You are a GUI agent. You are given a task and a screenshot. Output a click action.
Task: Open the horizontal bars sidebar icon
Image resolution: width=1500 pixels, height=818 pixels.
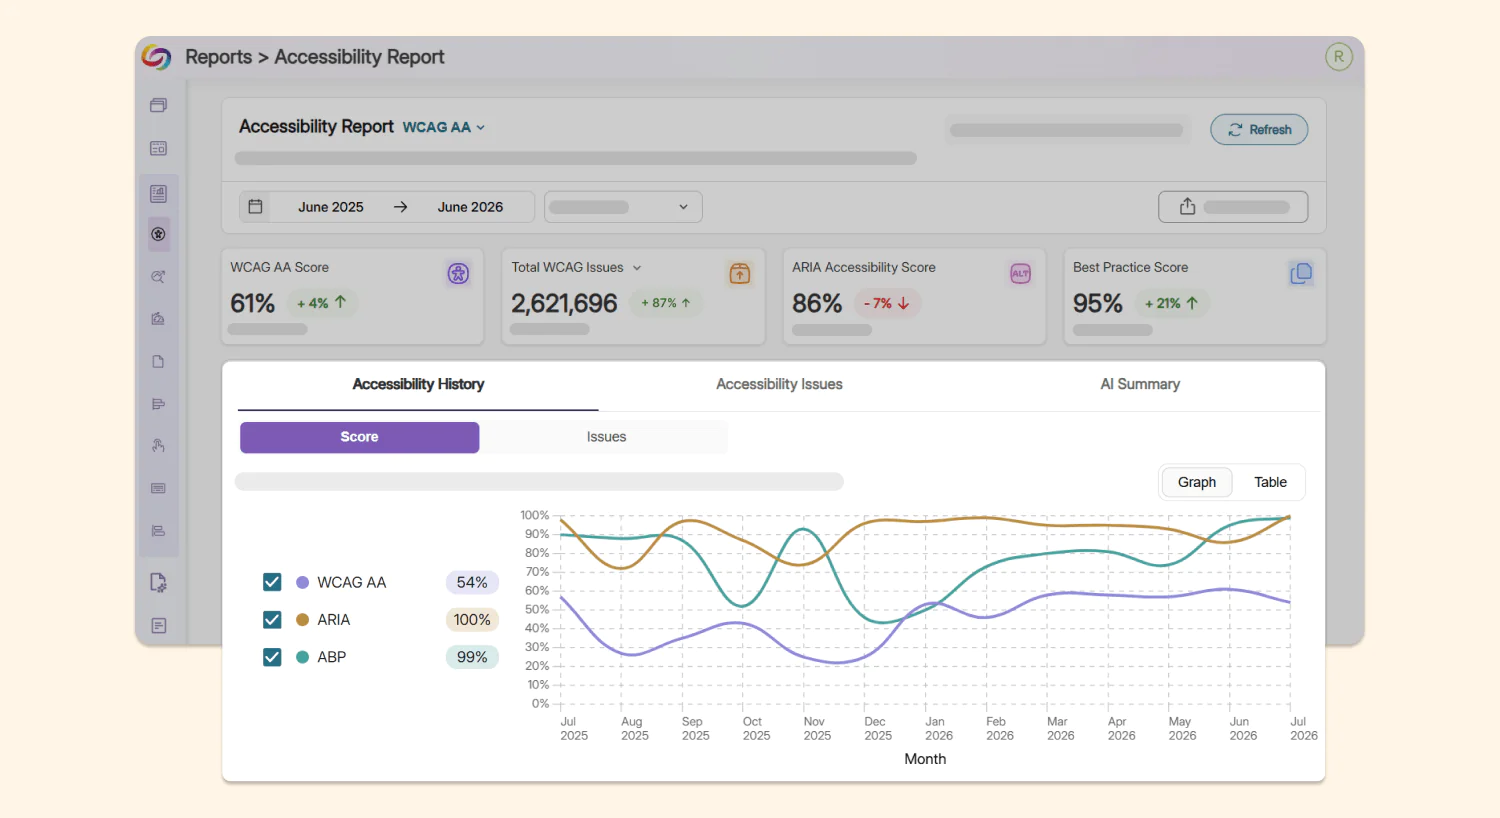pos(158,404)
